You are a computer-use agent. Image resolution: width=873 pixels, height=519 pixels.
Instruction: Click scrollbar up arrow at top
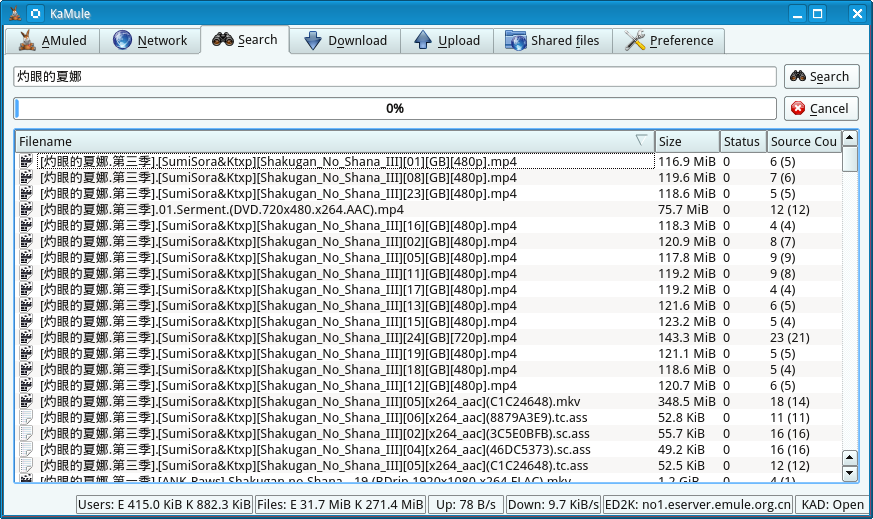(850, 138)
